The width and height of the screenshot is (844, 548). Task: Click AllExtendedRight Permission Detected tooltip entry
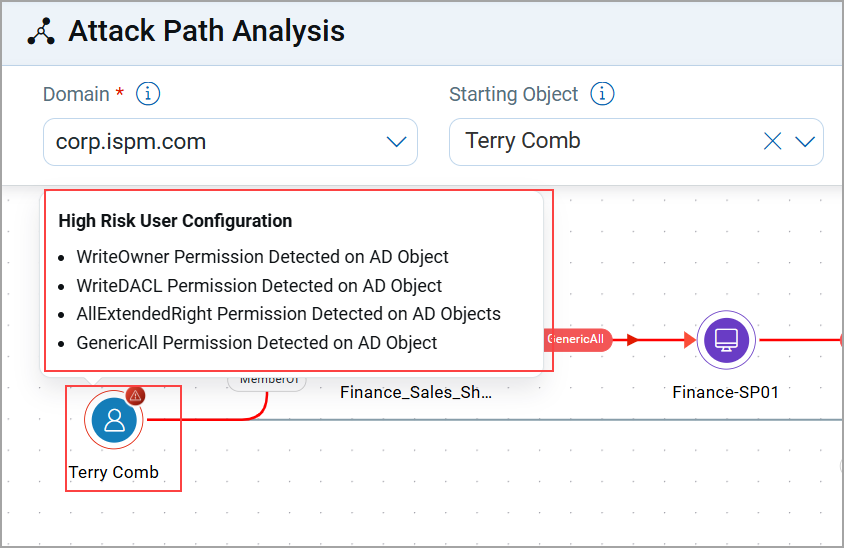288,314
